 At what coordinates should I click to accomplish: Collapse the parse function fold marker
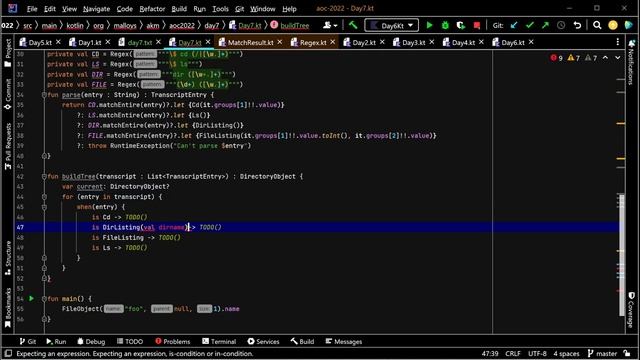point(44,95)
